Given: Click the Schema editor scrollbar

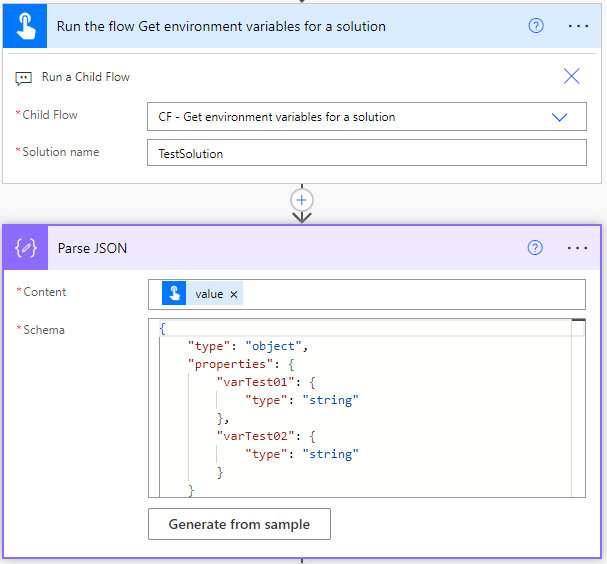Looking at the screenshot, I should 578,400.
